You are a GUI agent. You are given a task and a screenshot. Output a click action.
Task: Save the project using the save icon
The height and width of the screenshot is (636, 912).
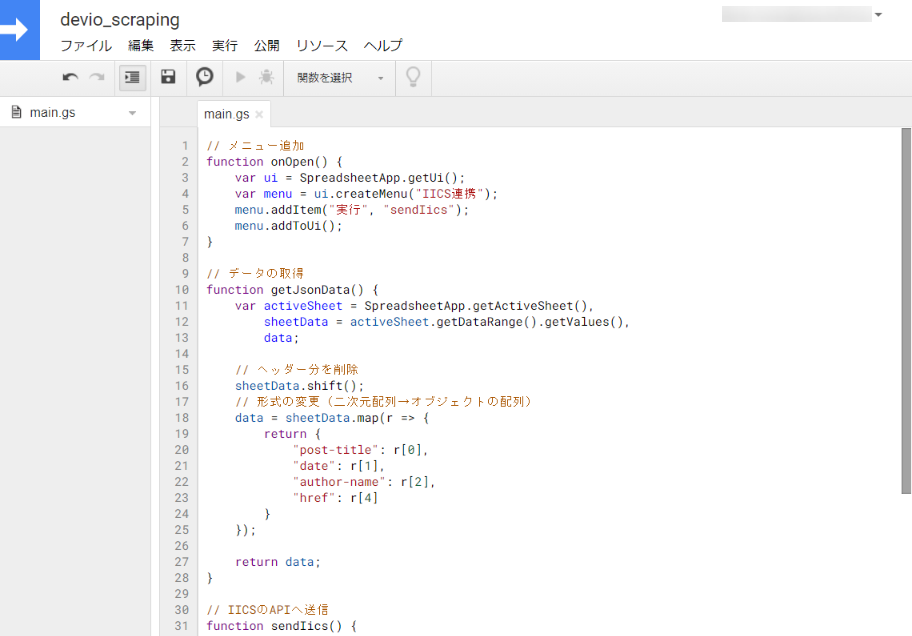[168, 76]
